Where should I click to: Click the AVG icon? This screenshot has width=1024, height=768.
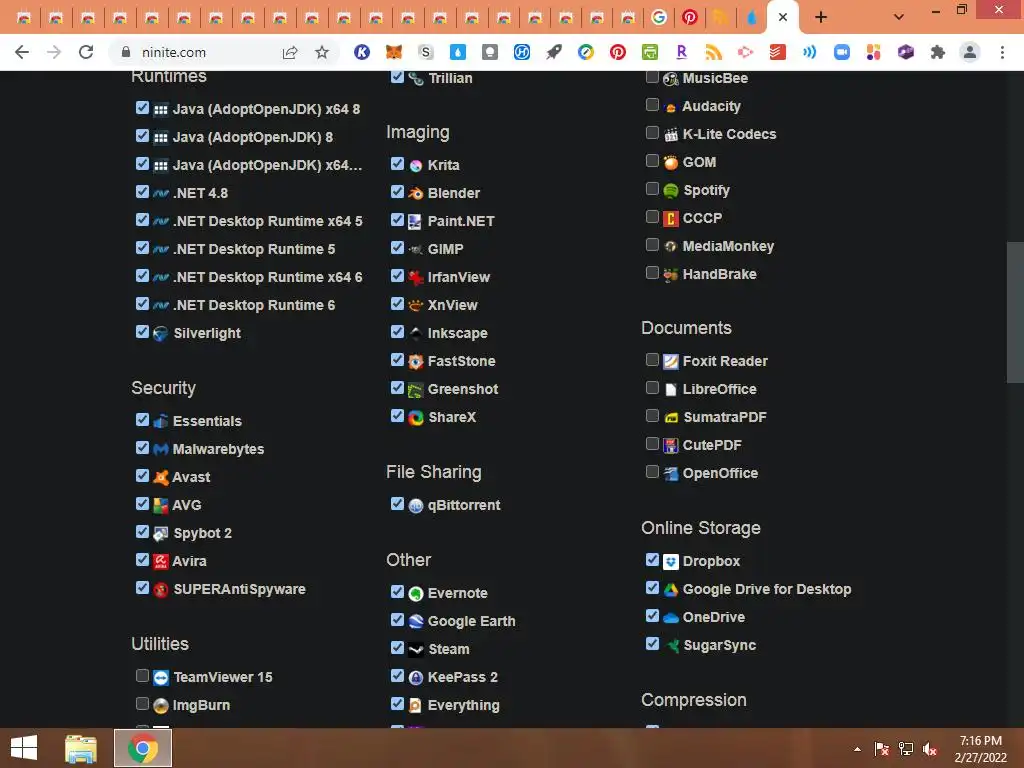[161, 505]
